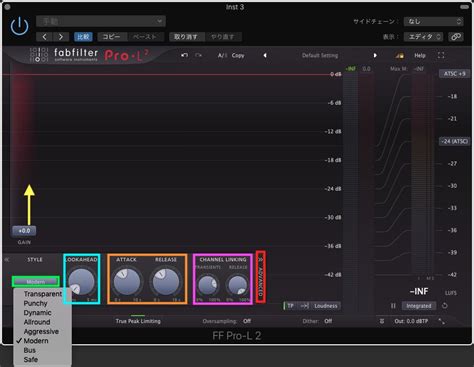The width and height of the screenshot is (474, 367).
Task: Select Aggressive style
Action: coord(41,331)
